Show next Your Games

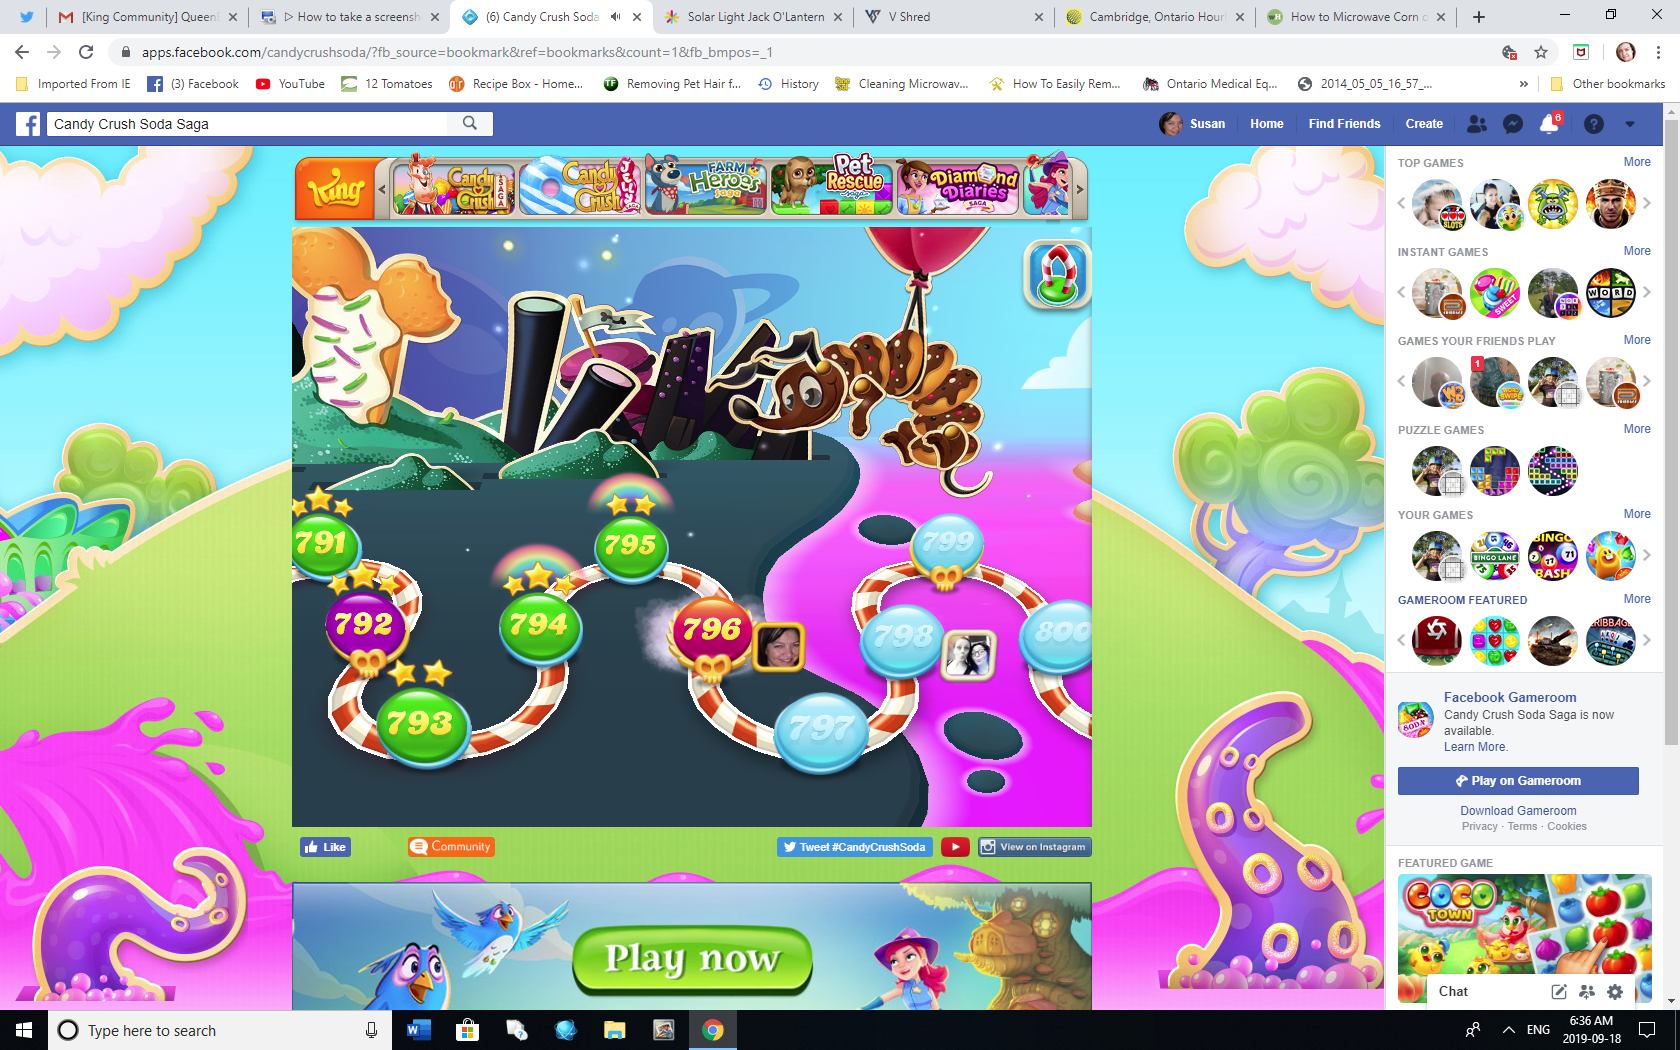pyautogui.click(x=1646, y=555)
